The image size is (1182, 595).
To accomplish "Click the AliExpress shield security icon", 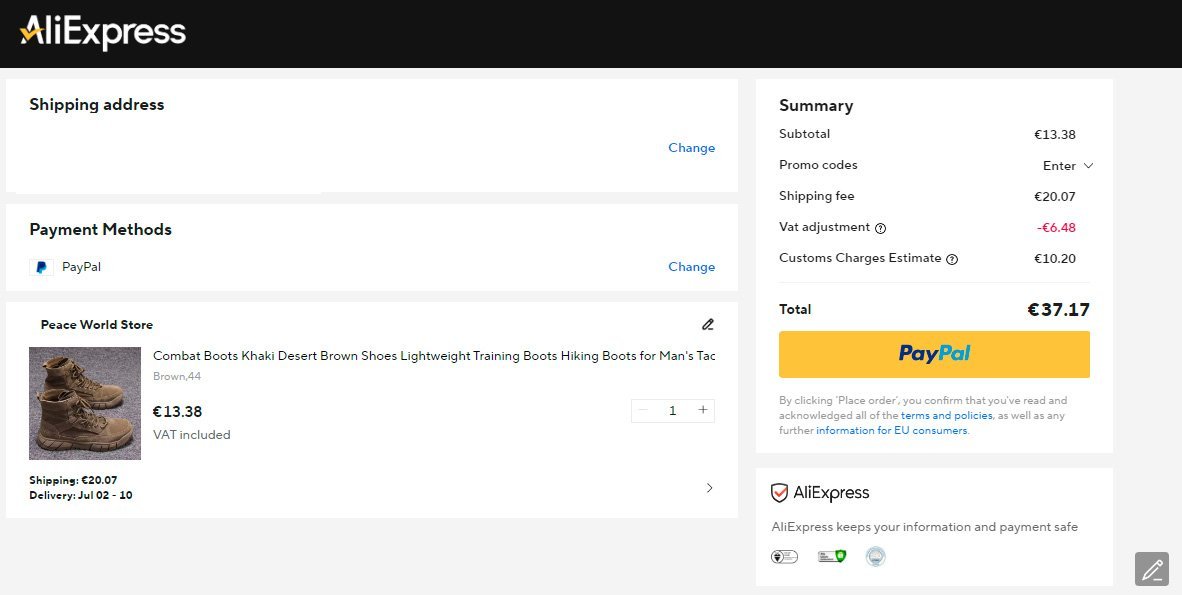I will [x=779, y=493].
